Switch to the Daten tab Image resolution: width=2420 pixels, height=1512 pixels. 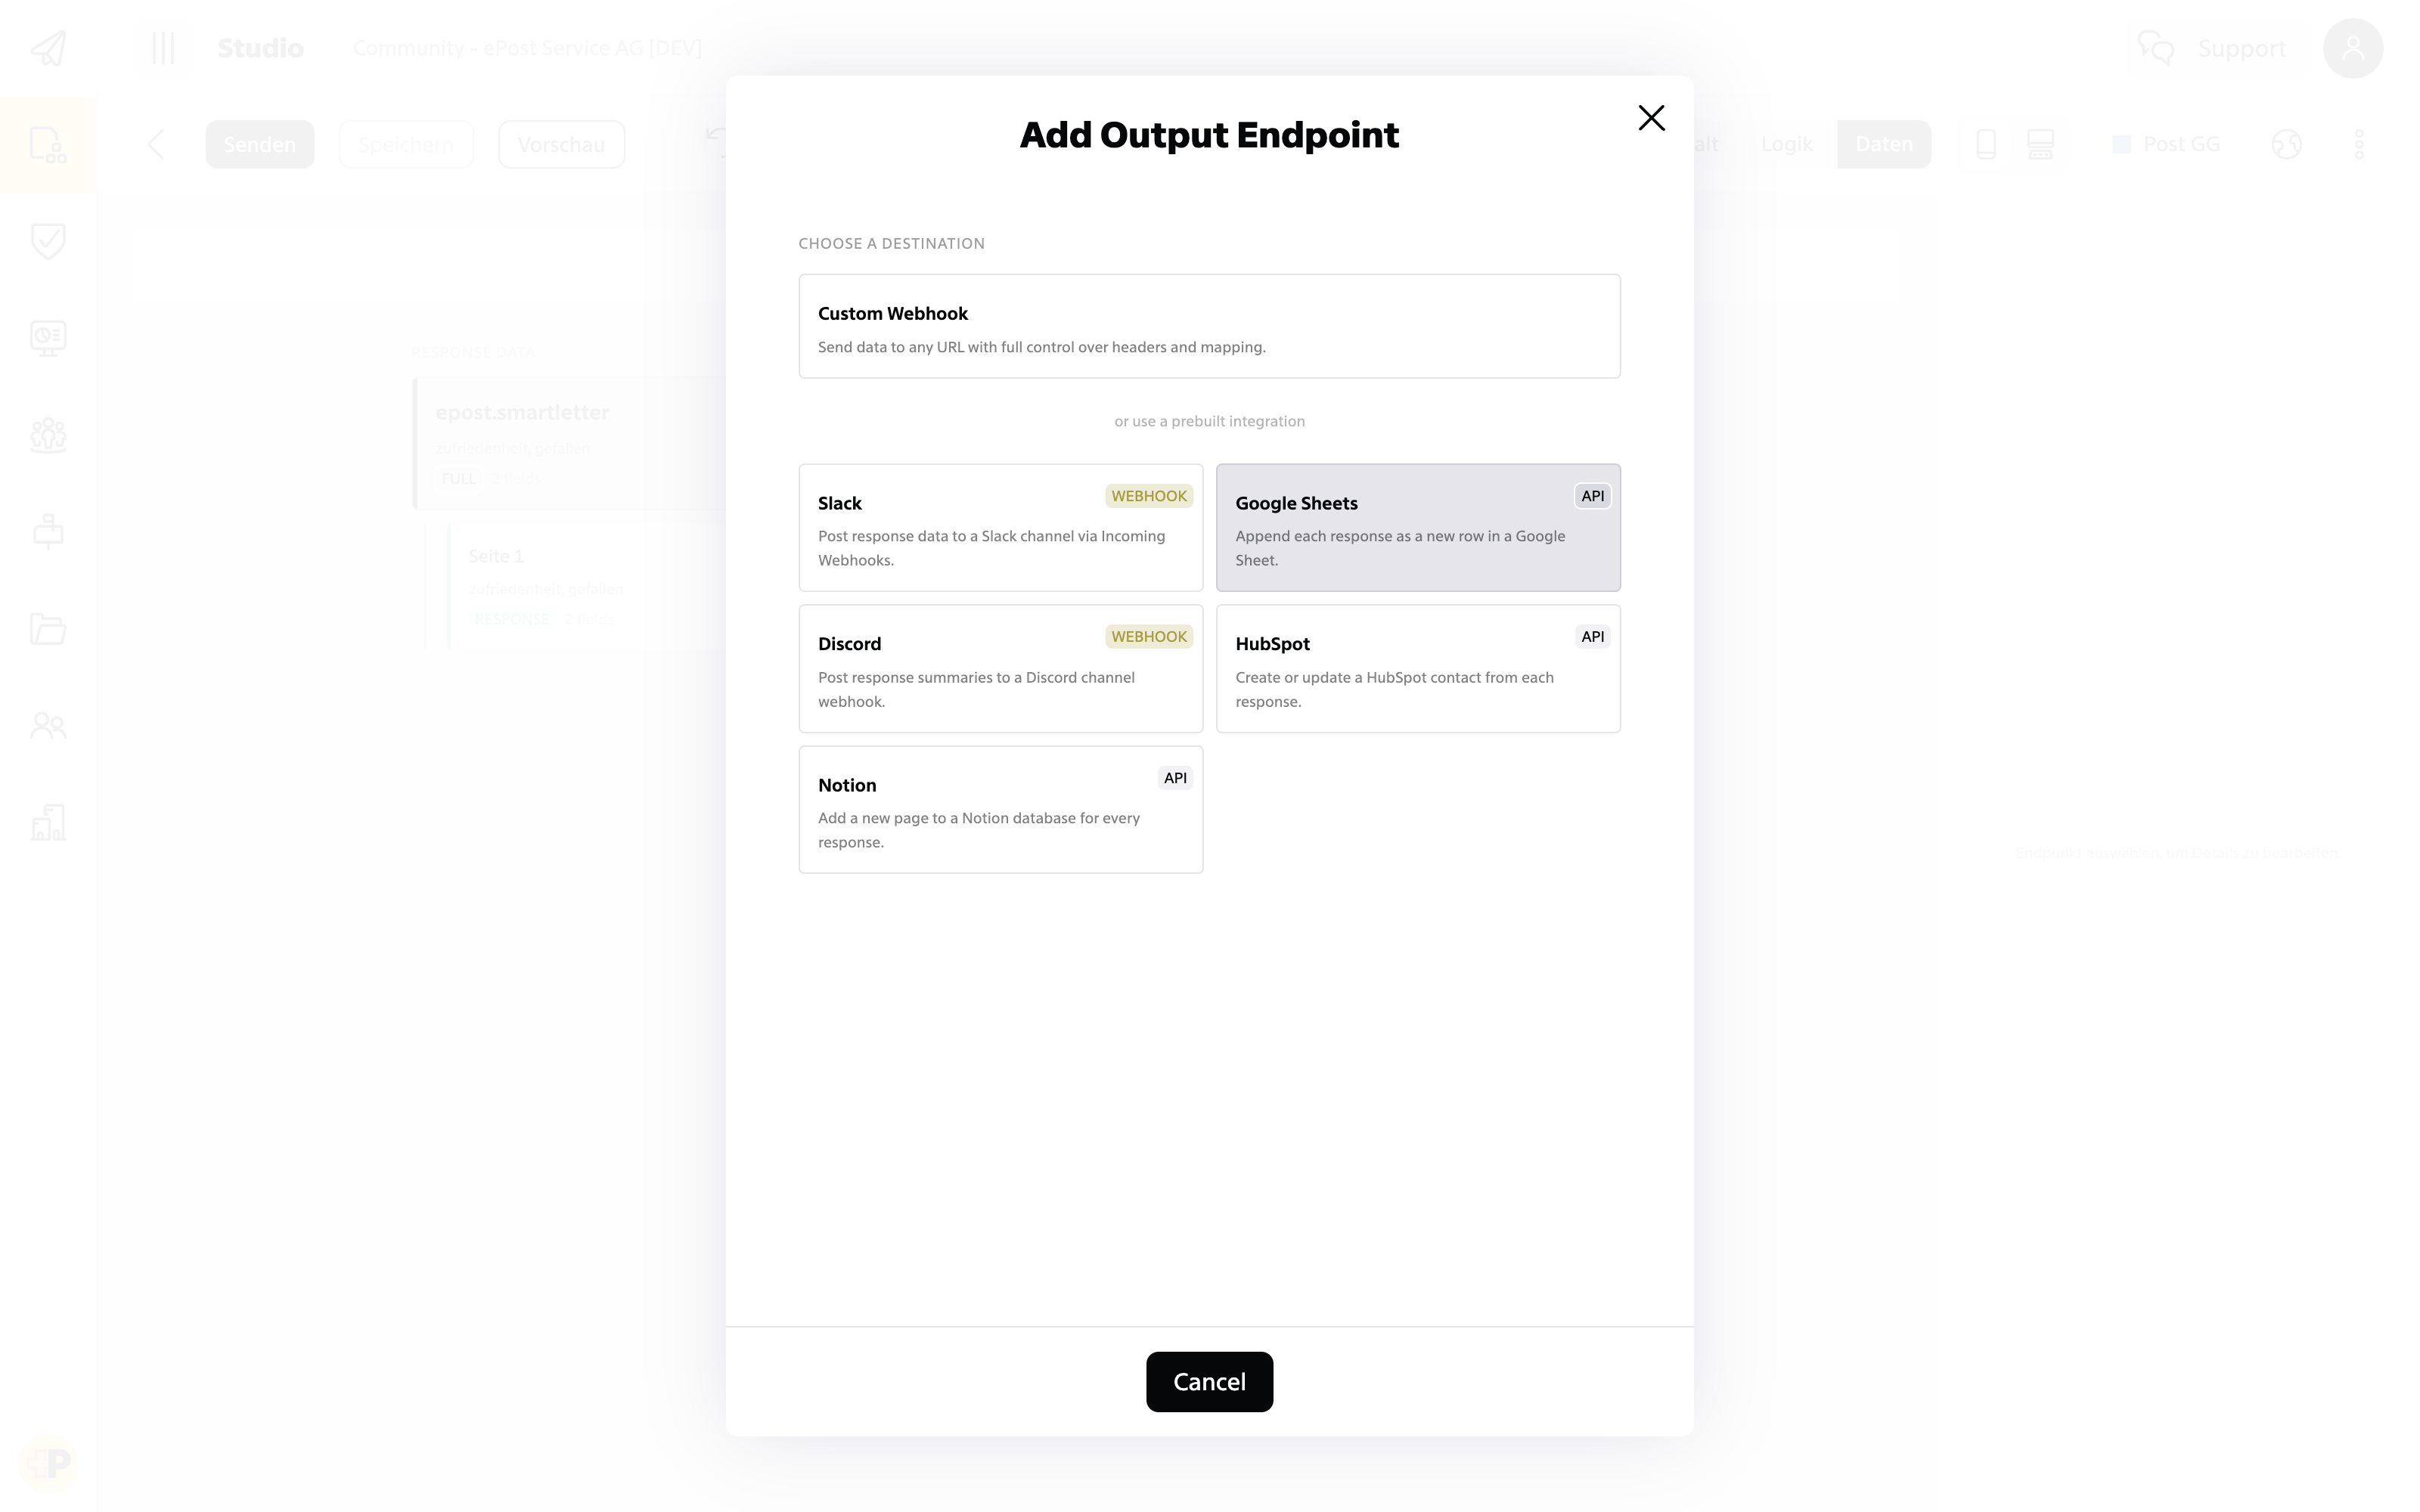1883,144
